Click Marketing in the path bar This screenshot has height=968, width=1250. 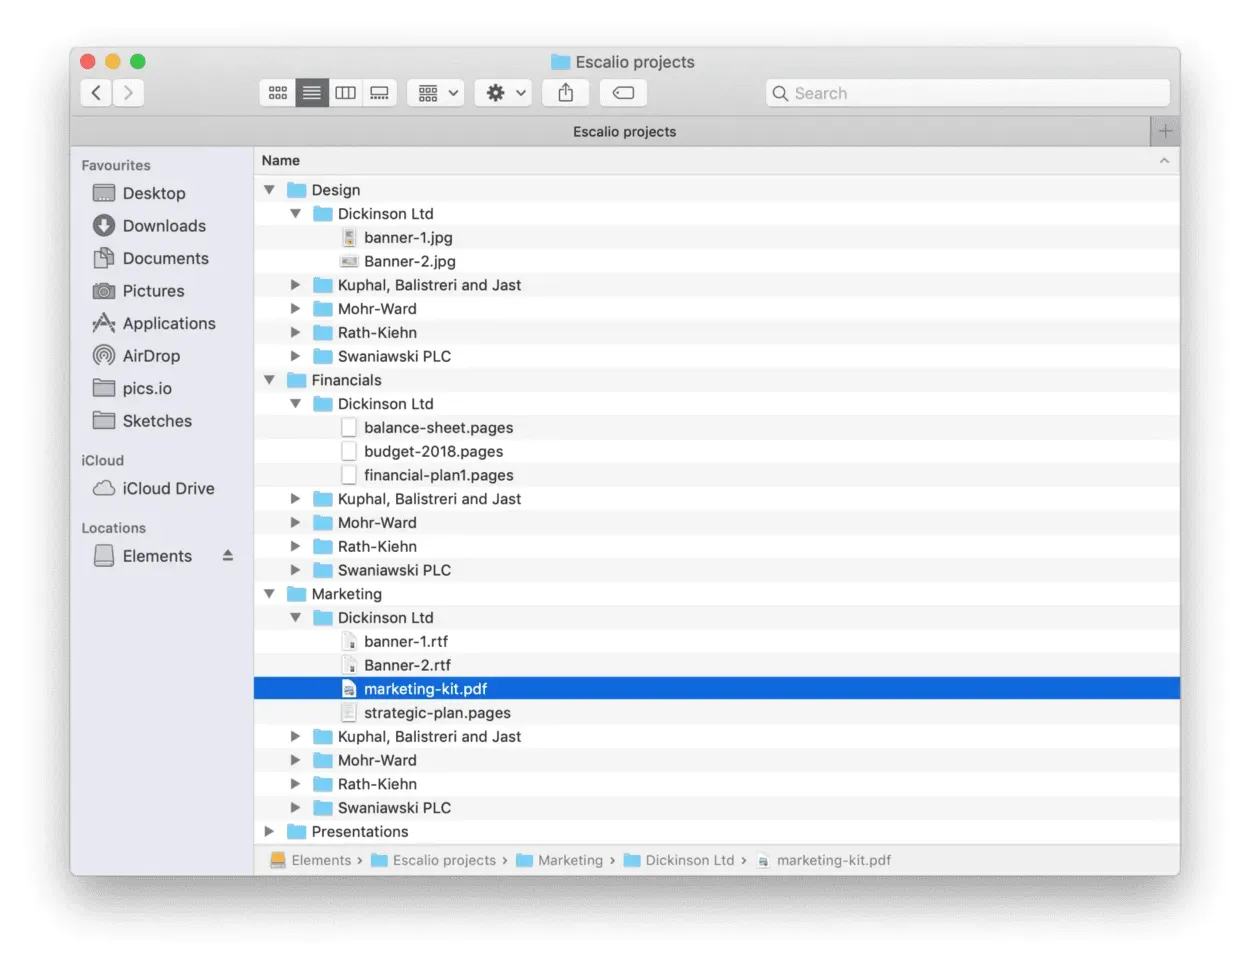tap(569, 860)
